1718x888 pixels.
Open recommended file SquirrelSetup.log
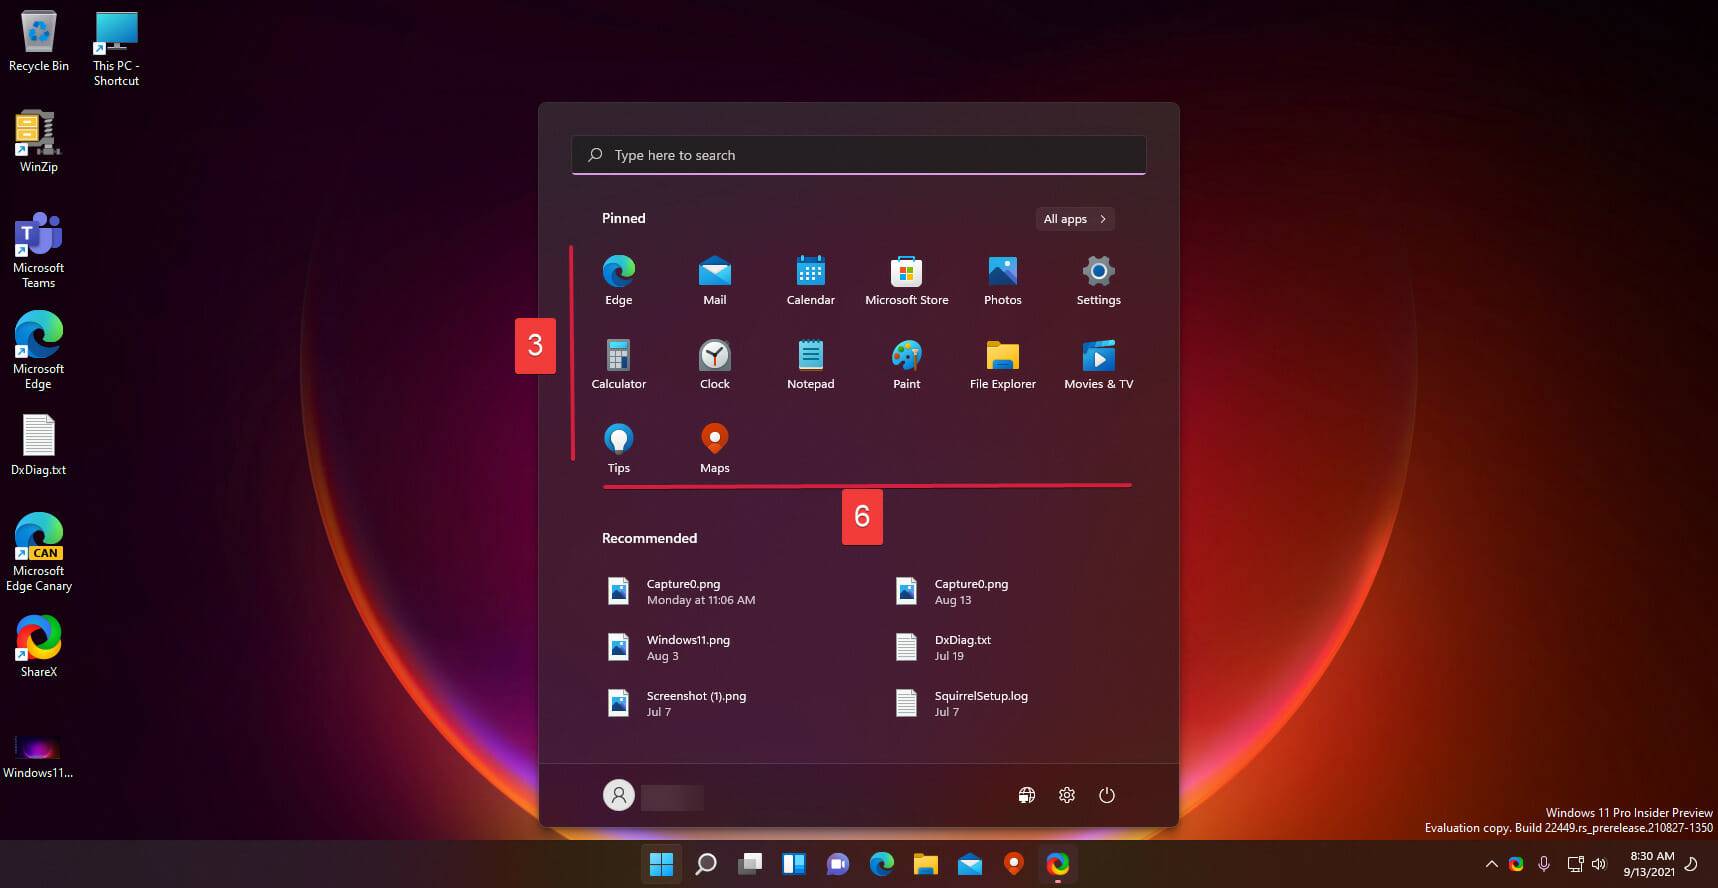(x=980, y=703)
